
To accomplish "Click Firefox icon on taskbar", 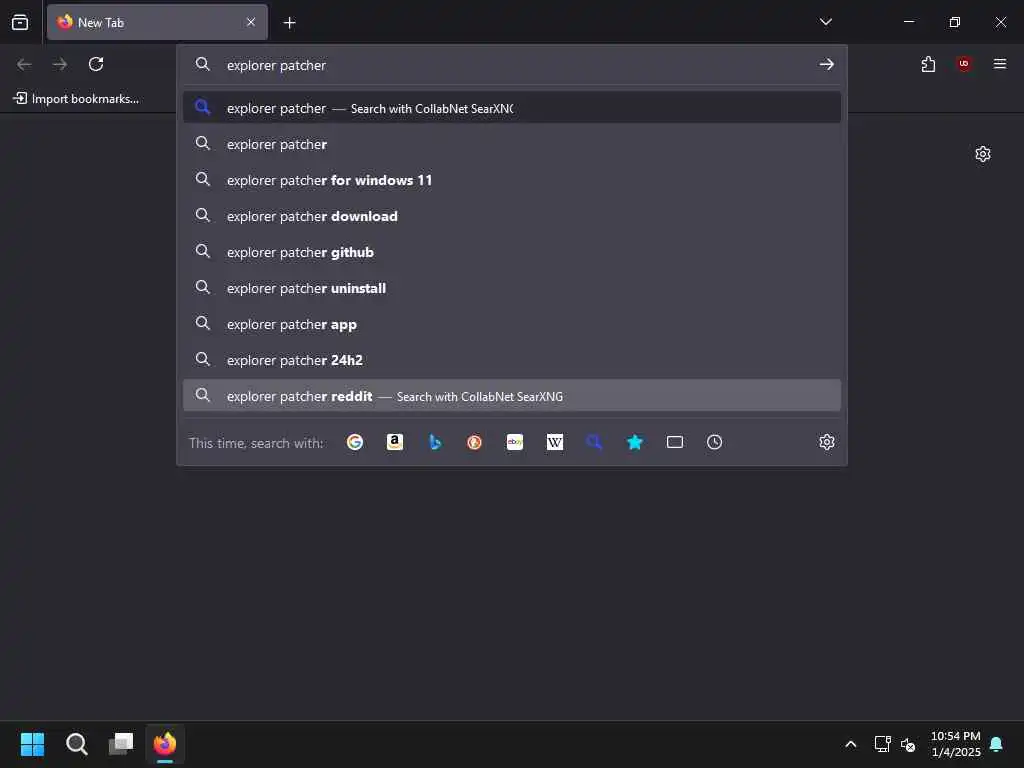I will coord(165,744).
